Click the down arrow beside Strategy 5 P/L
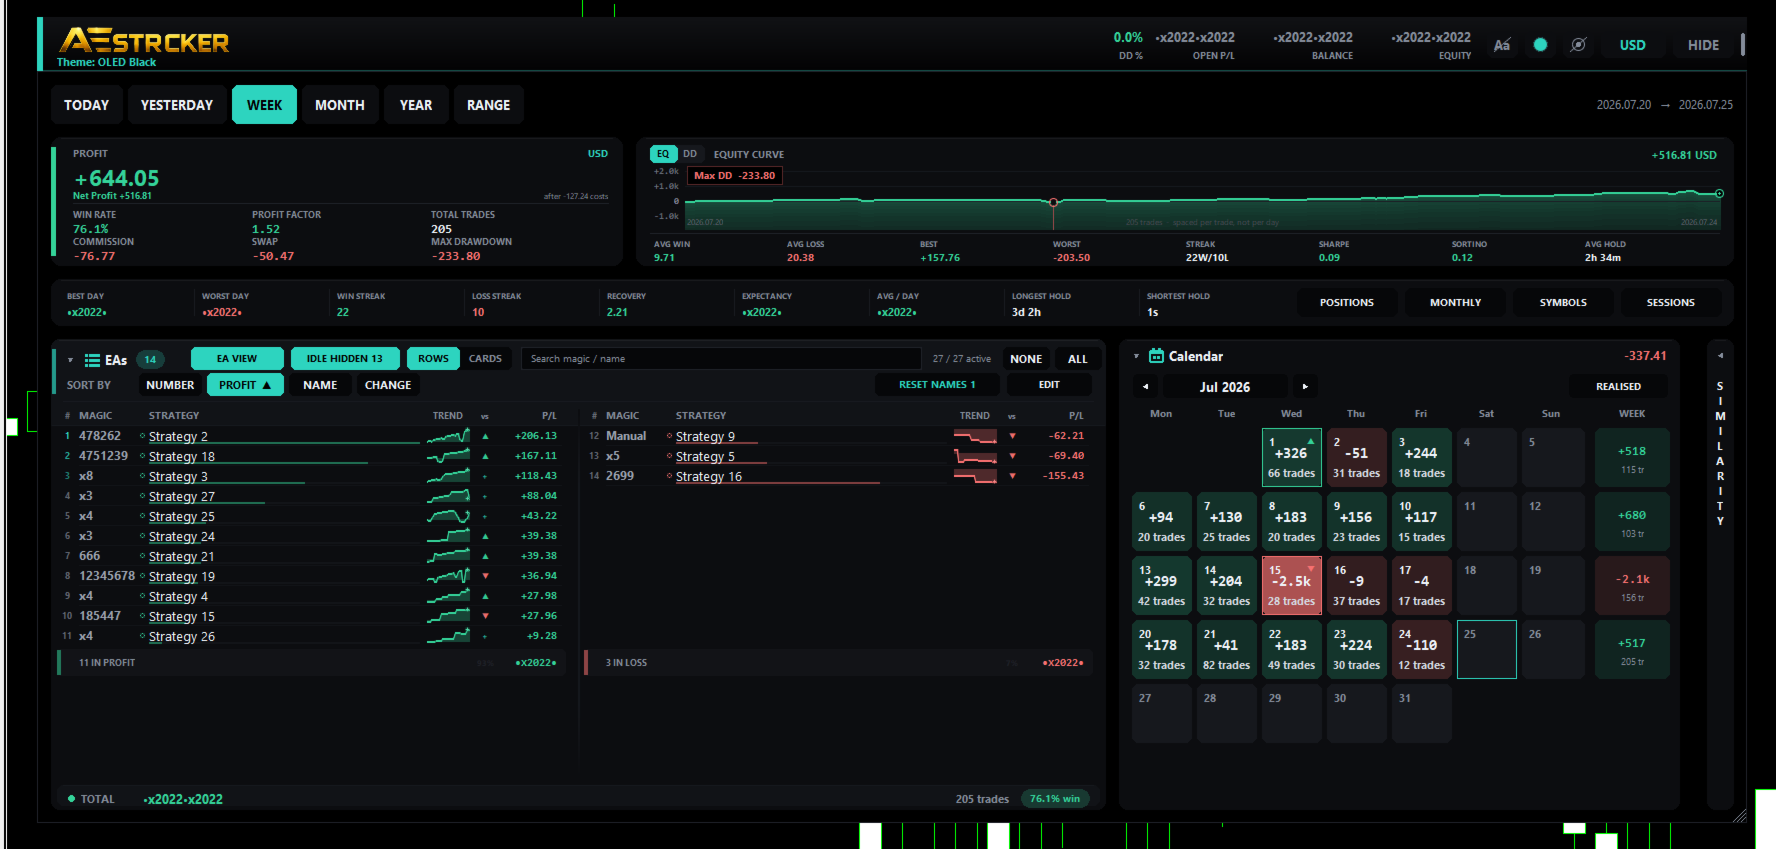This screenshot has width=1776, height=849. 1012,456
